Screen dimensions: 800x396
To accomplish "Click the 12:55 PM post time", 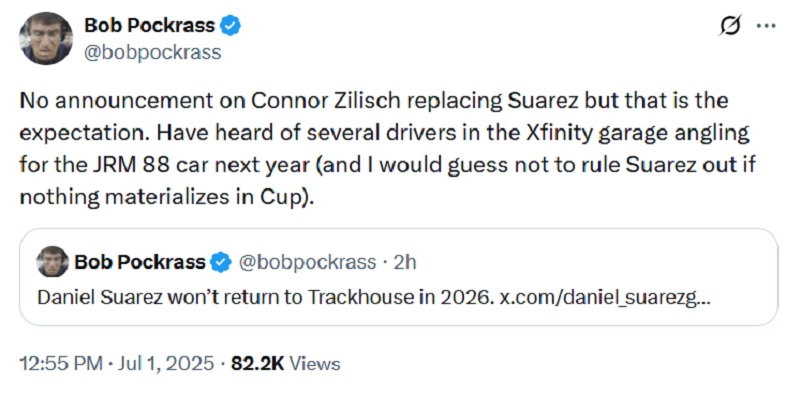I will (x=61, y=364).
